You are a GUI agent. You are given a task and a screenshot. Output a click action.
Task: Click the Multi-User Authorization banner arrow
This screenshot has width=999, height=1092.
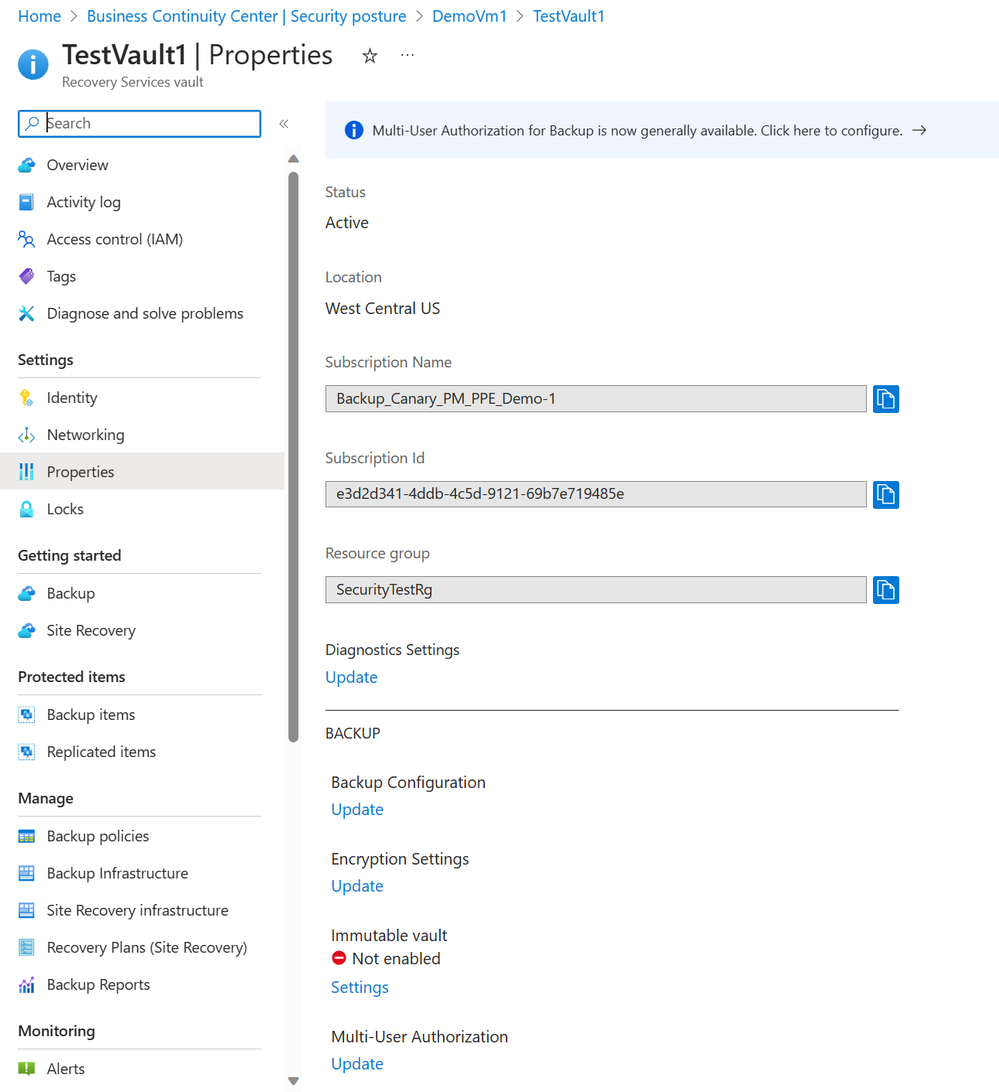[919, 130]
